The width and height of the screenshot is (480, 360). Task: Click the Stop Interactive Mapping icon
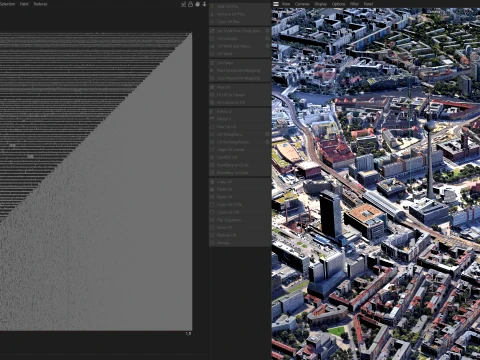212,78
